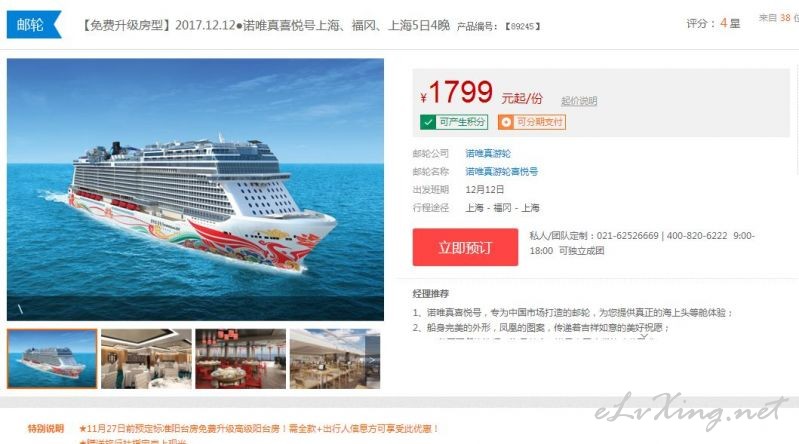
Task: Open the 诺唯真游轮喜悦号 ship name link
Action: [501, 171]
